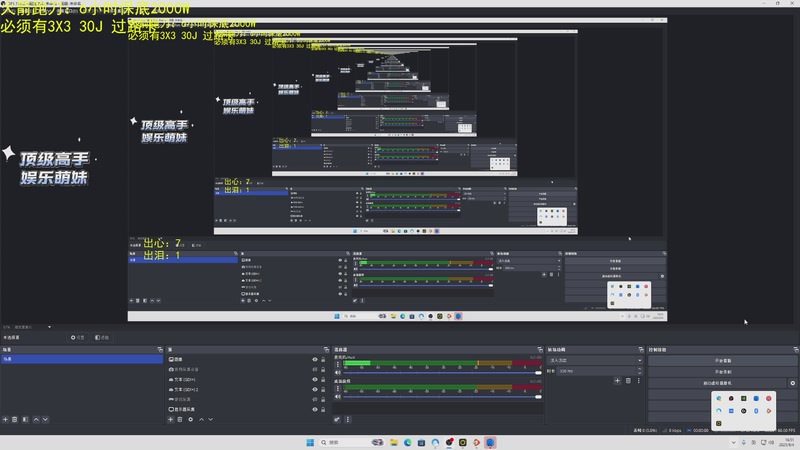The width and height of the screenshot is (800, 450).
Task: Show the hidden Video Capture Device source
Action: [x=315, y=369]
